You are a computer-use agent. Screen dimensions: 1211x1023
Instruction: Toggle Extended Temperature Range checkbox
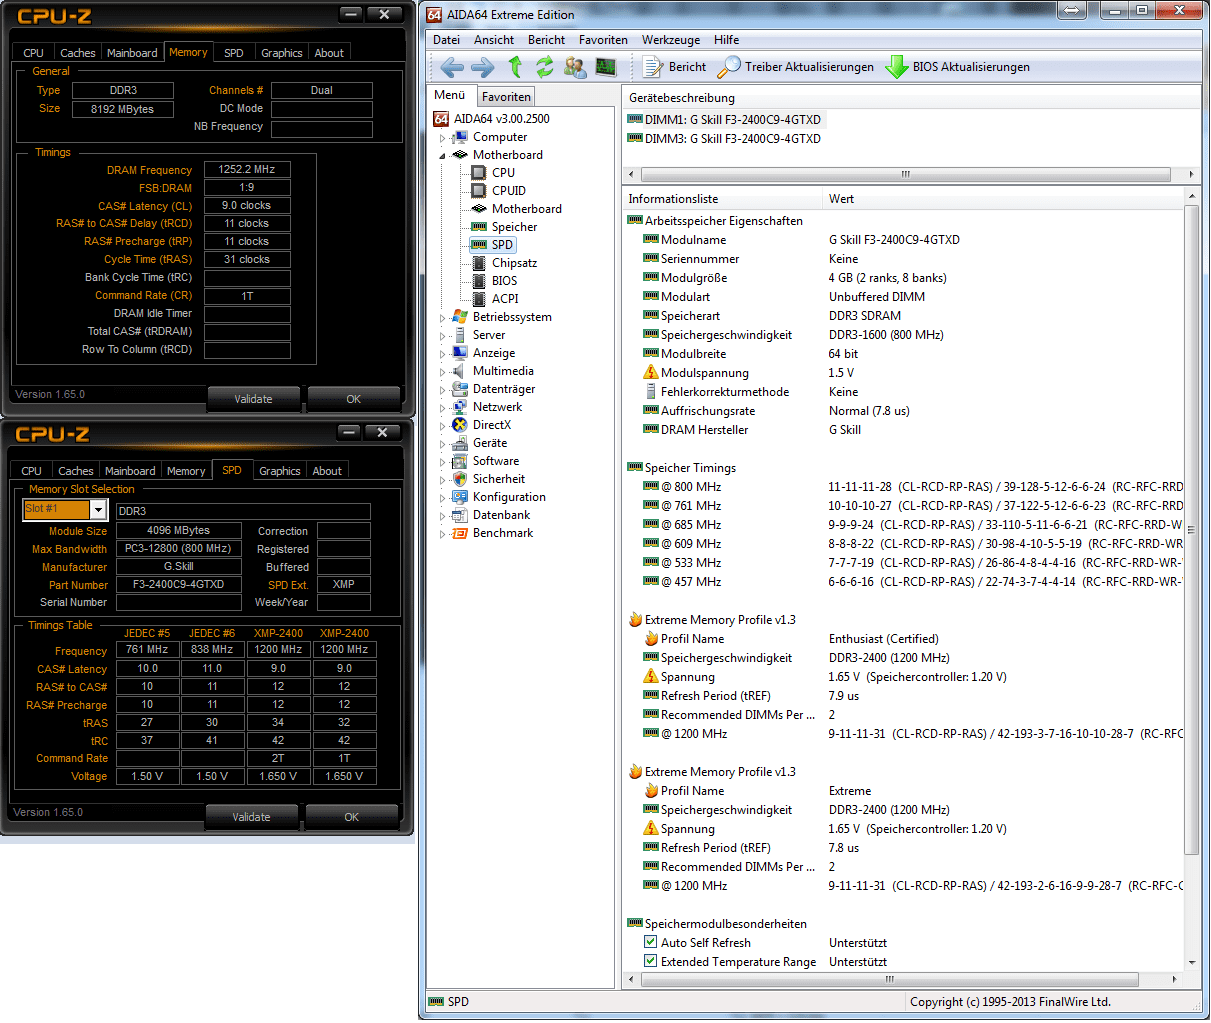651,961
